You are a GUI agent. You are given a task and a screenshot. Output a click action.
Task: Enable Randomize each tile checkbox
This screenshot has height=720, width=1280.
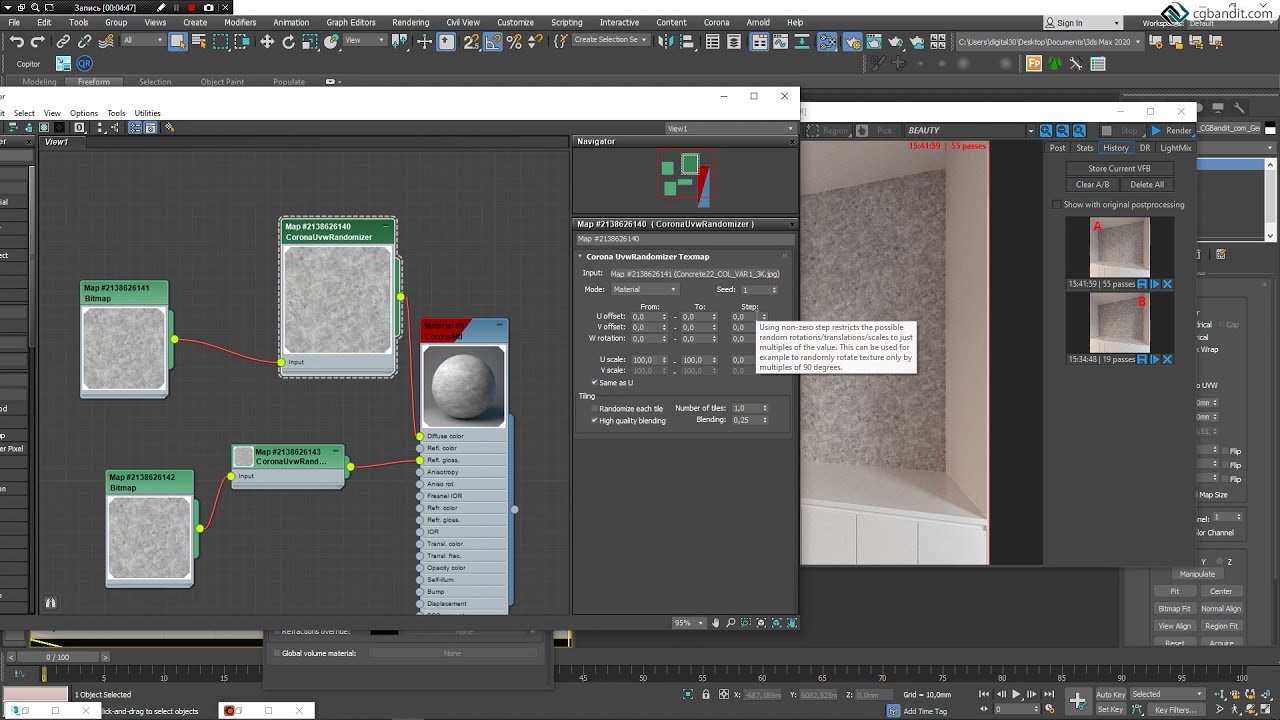tap(595, 408)
